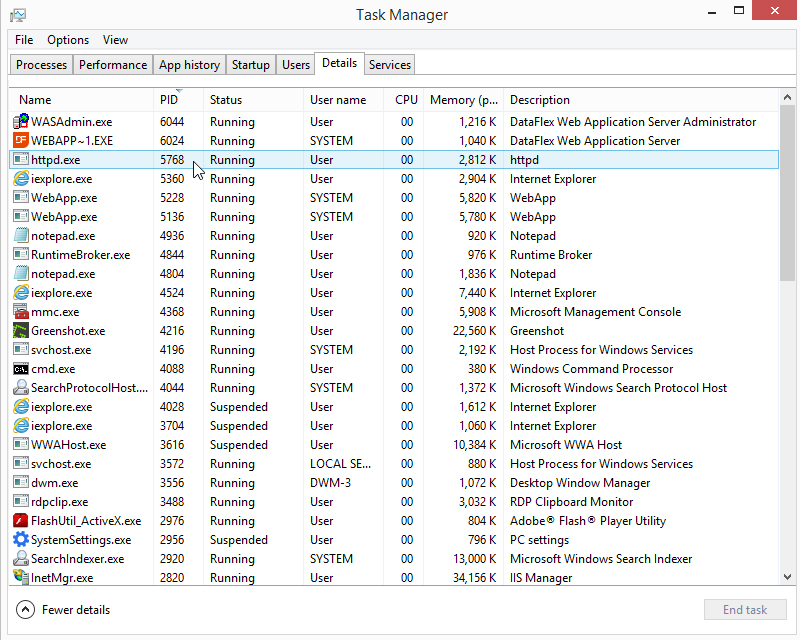Click the Microsoft WWA Host description
The image size is (800, 640).
point(566,445)
